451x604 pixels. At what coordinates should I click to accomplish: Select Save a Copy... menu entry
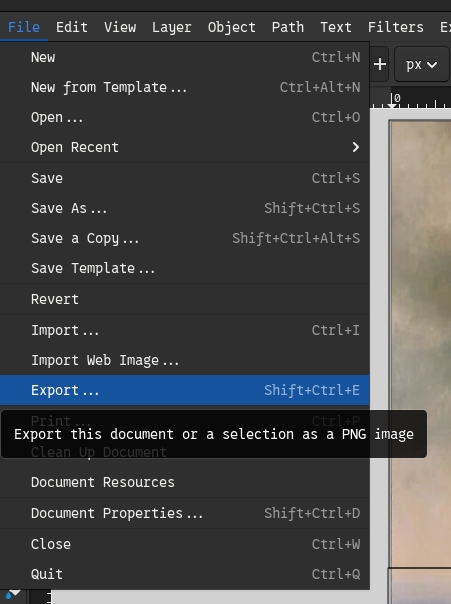tap(184, 238)
